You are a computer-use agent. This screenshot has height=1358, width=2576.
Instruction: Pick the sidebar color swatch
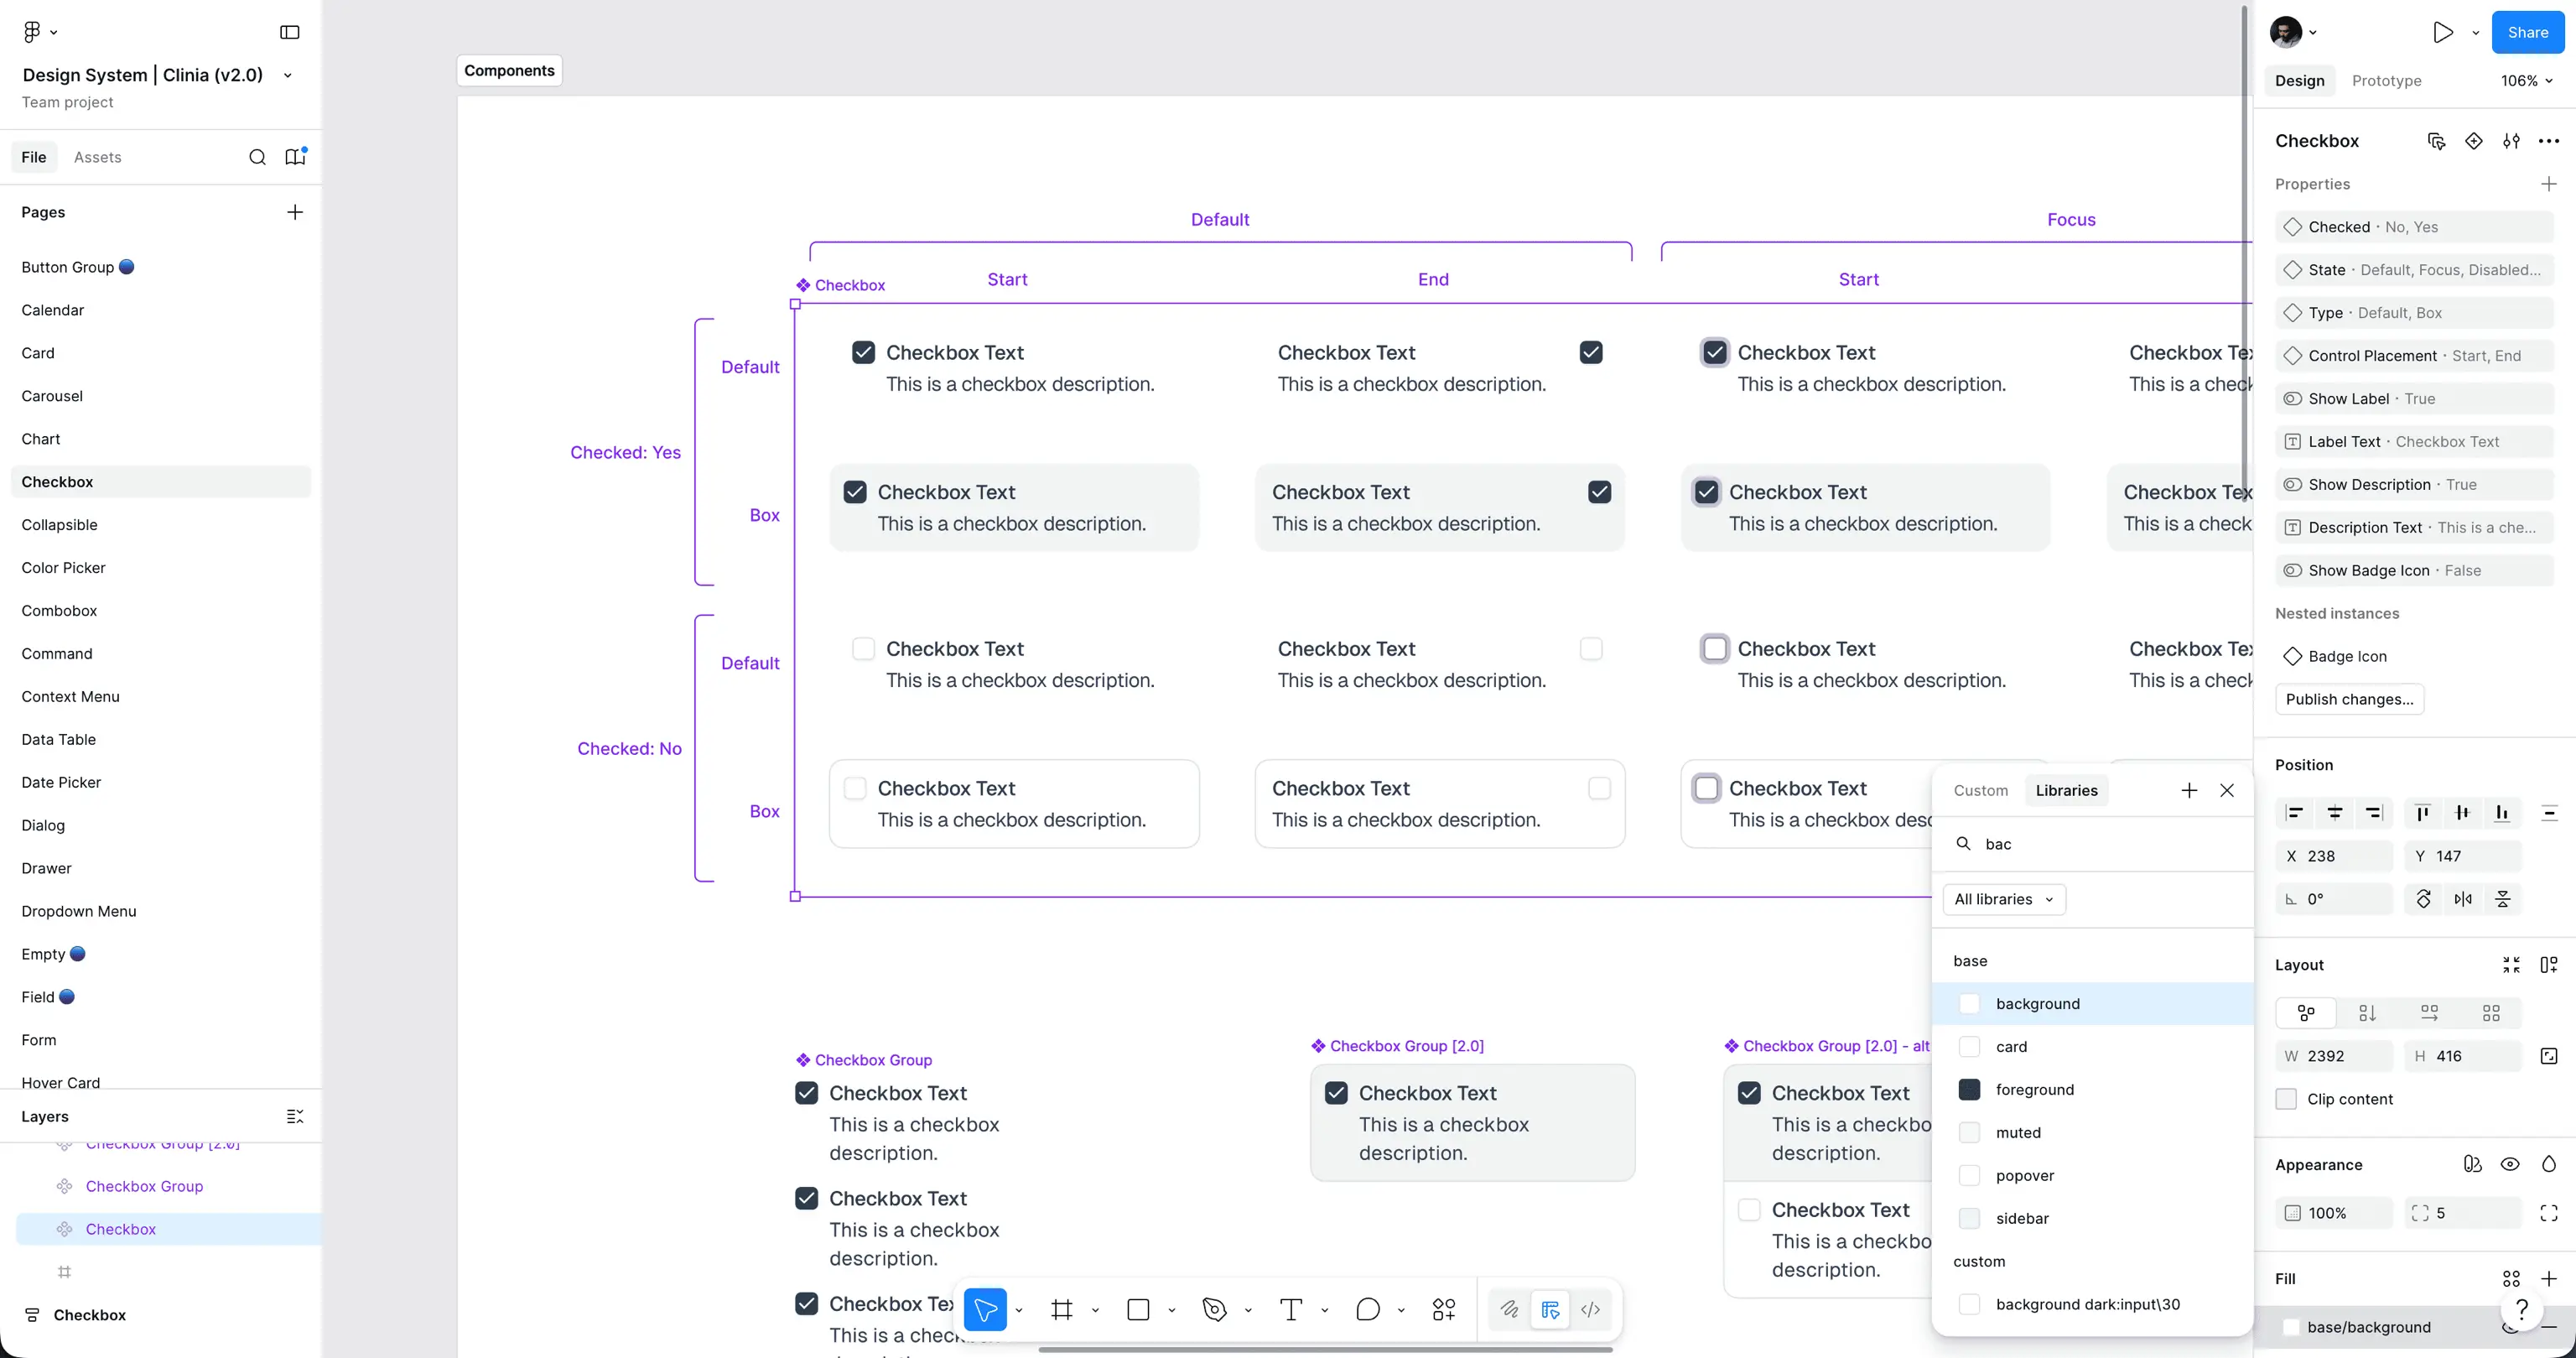pyautogui.click(x=1969, y=1219)
